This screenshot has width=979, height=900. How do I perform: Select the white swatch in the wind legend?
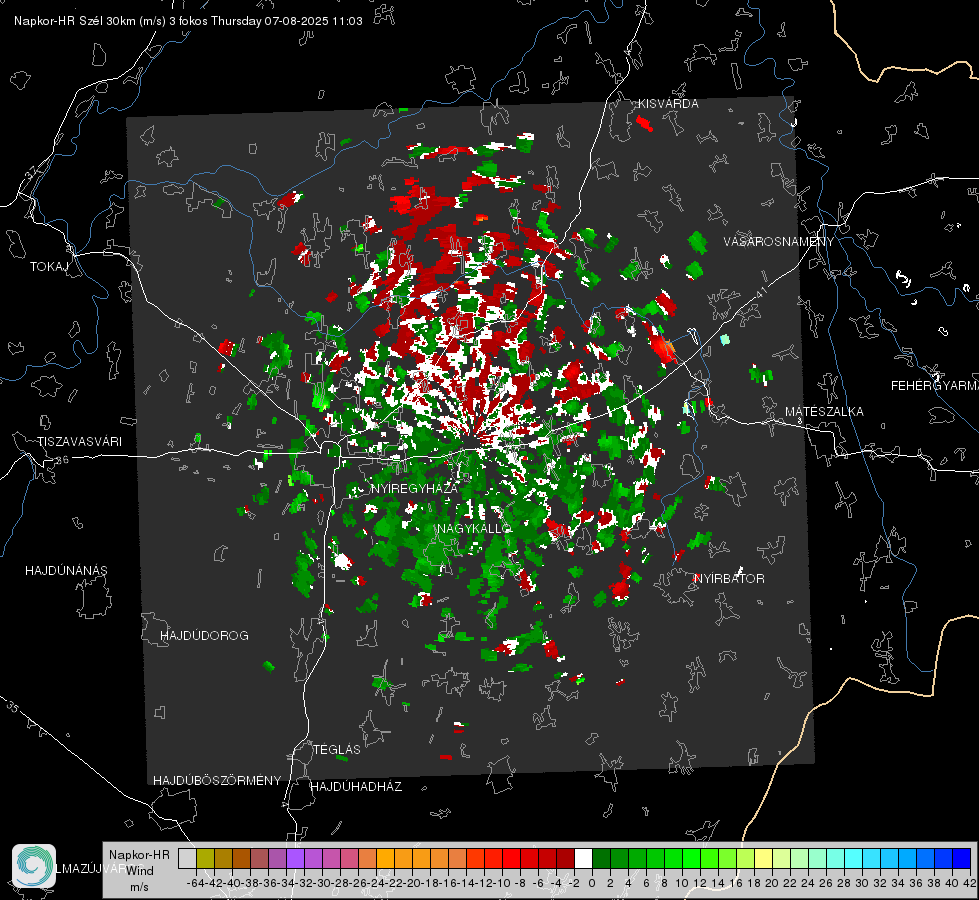[x=583, y=858]
